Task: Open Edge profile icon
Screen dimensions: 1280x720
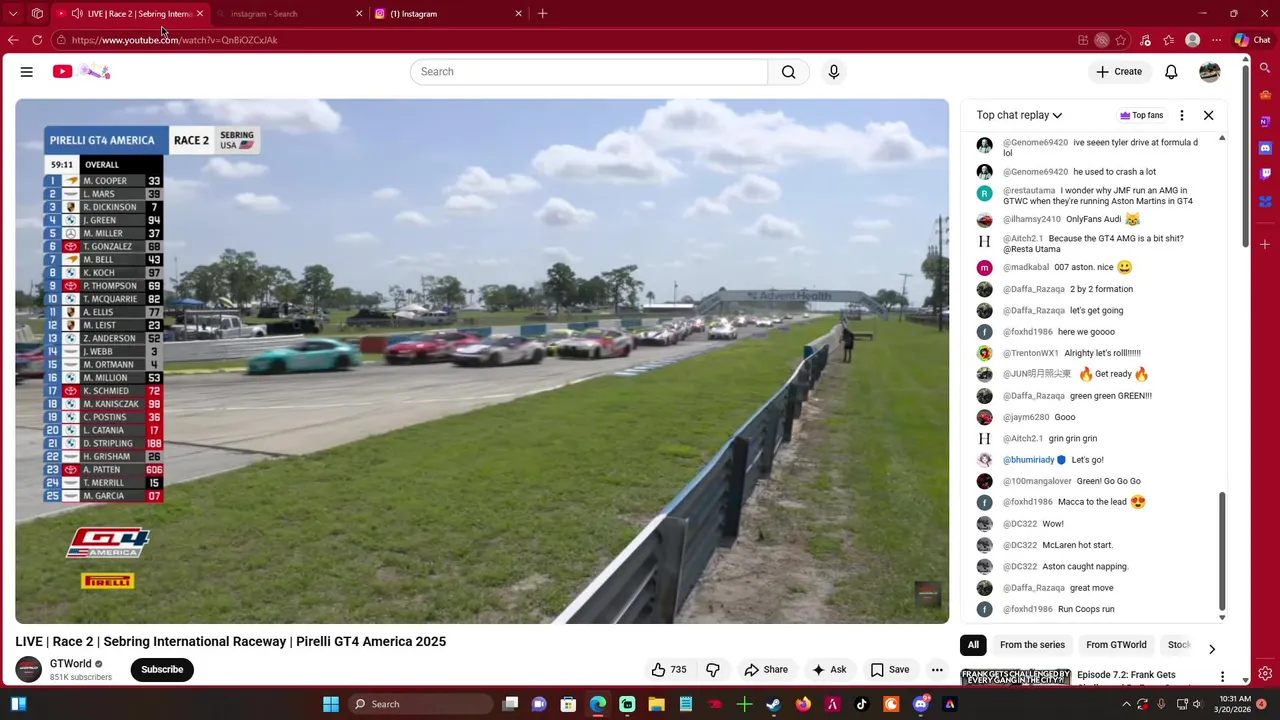Action: click(1192, 40)
